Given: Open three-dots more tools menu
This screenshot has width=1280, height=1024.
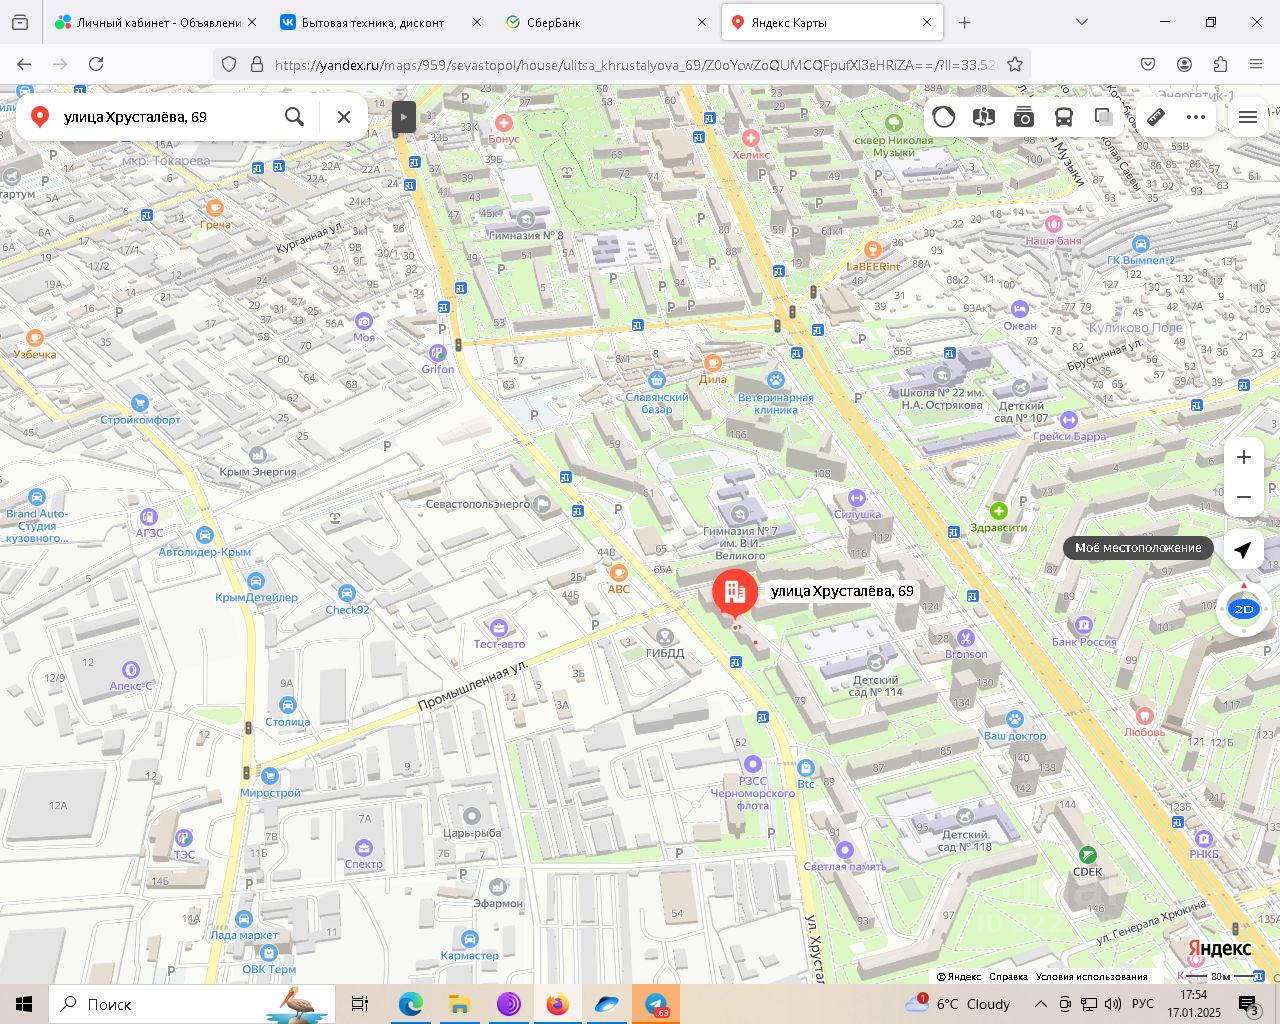Looking at the screenshot, I should (x=1196, y=117).
